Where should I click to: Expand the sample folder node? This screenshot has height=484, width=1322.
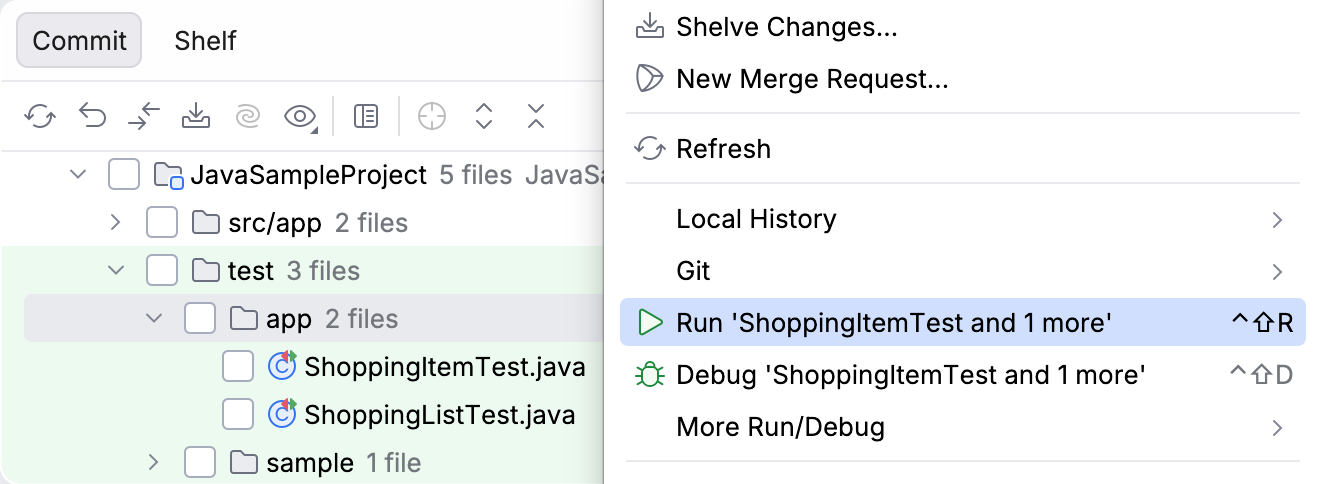point(154,463)
